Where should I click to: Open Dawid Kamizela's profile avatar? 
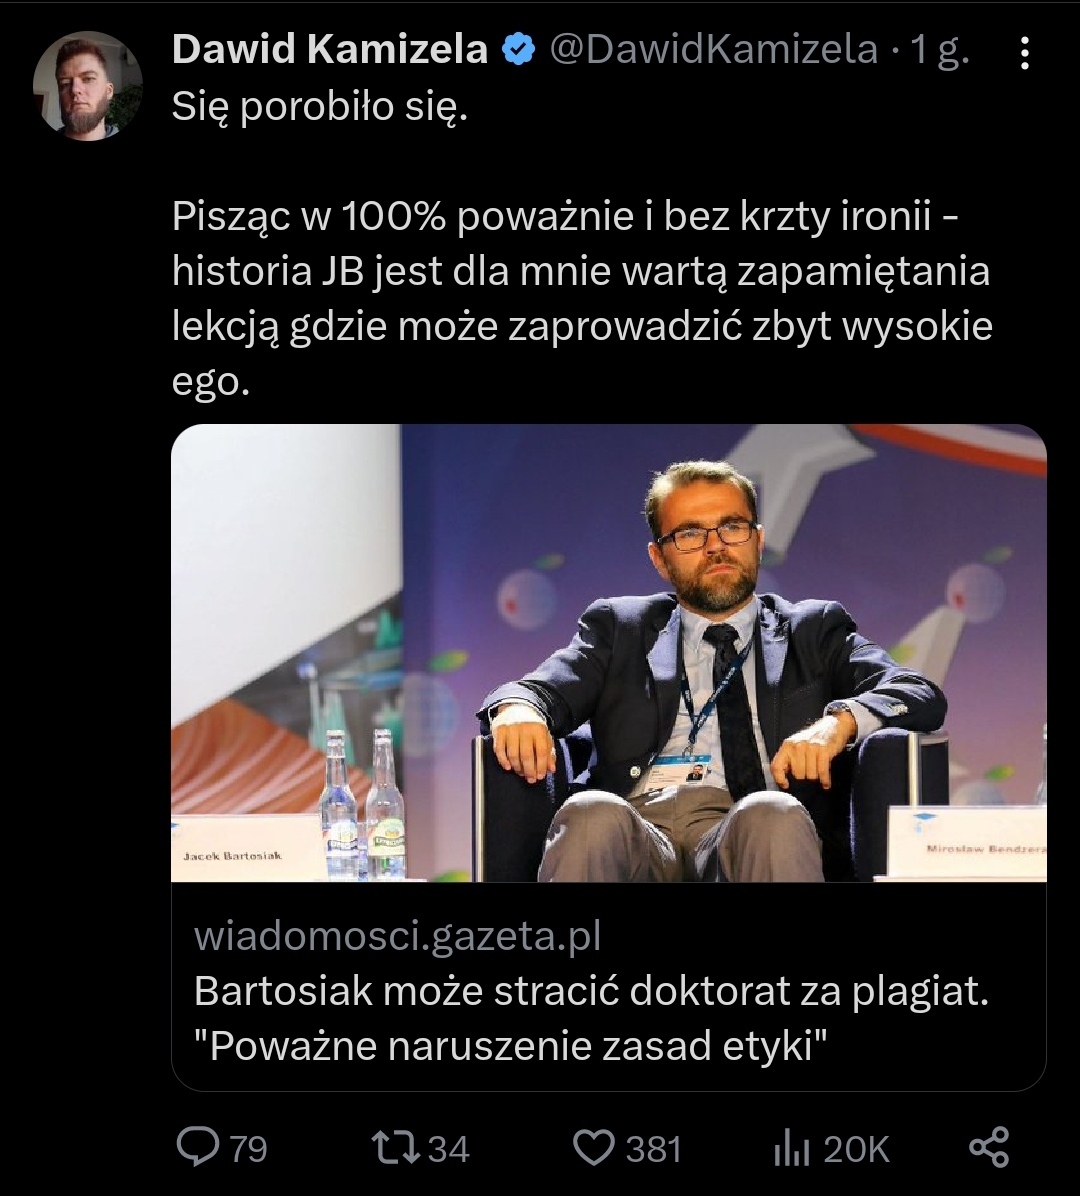88,86
